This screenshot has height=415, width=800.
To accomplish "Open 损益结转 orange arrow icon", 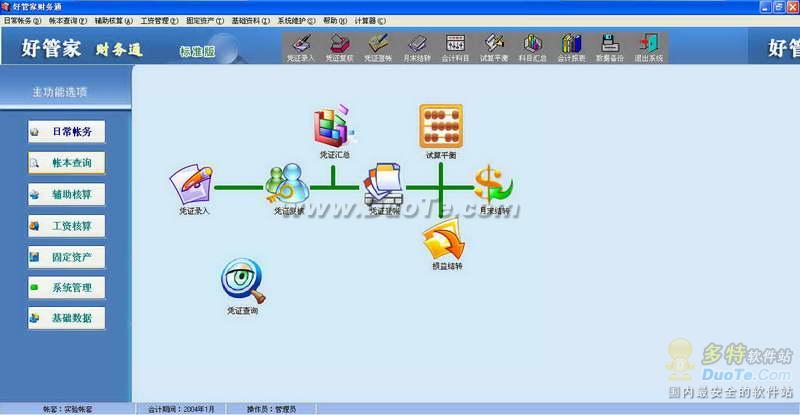I will [445, 244].
